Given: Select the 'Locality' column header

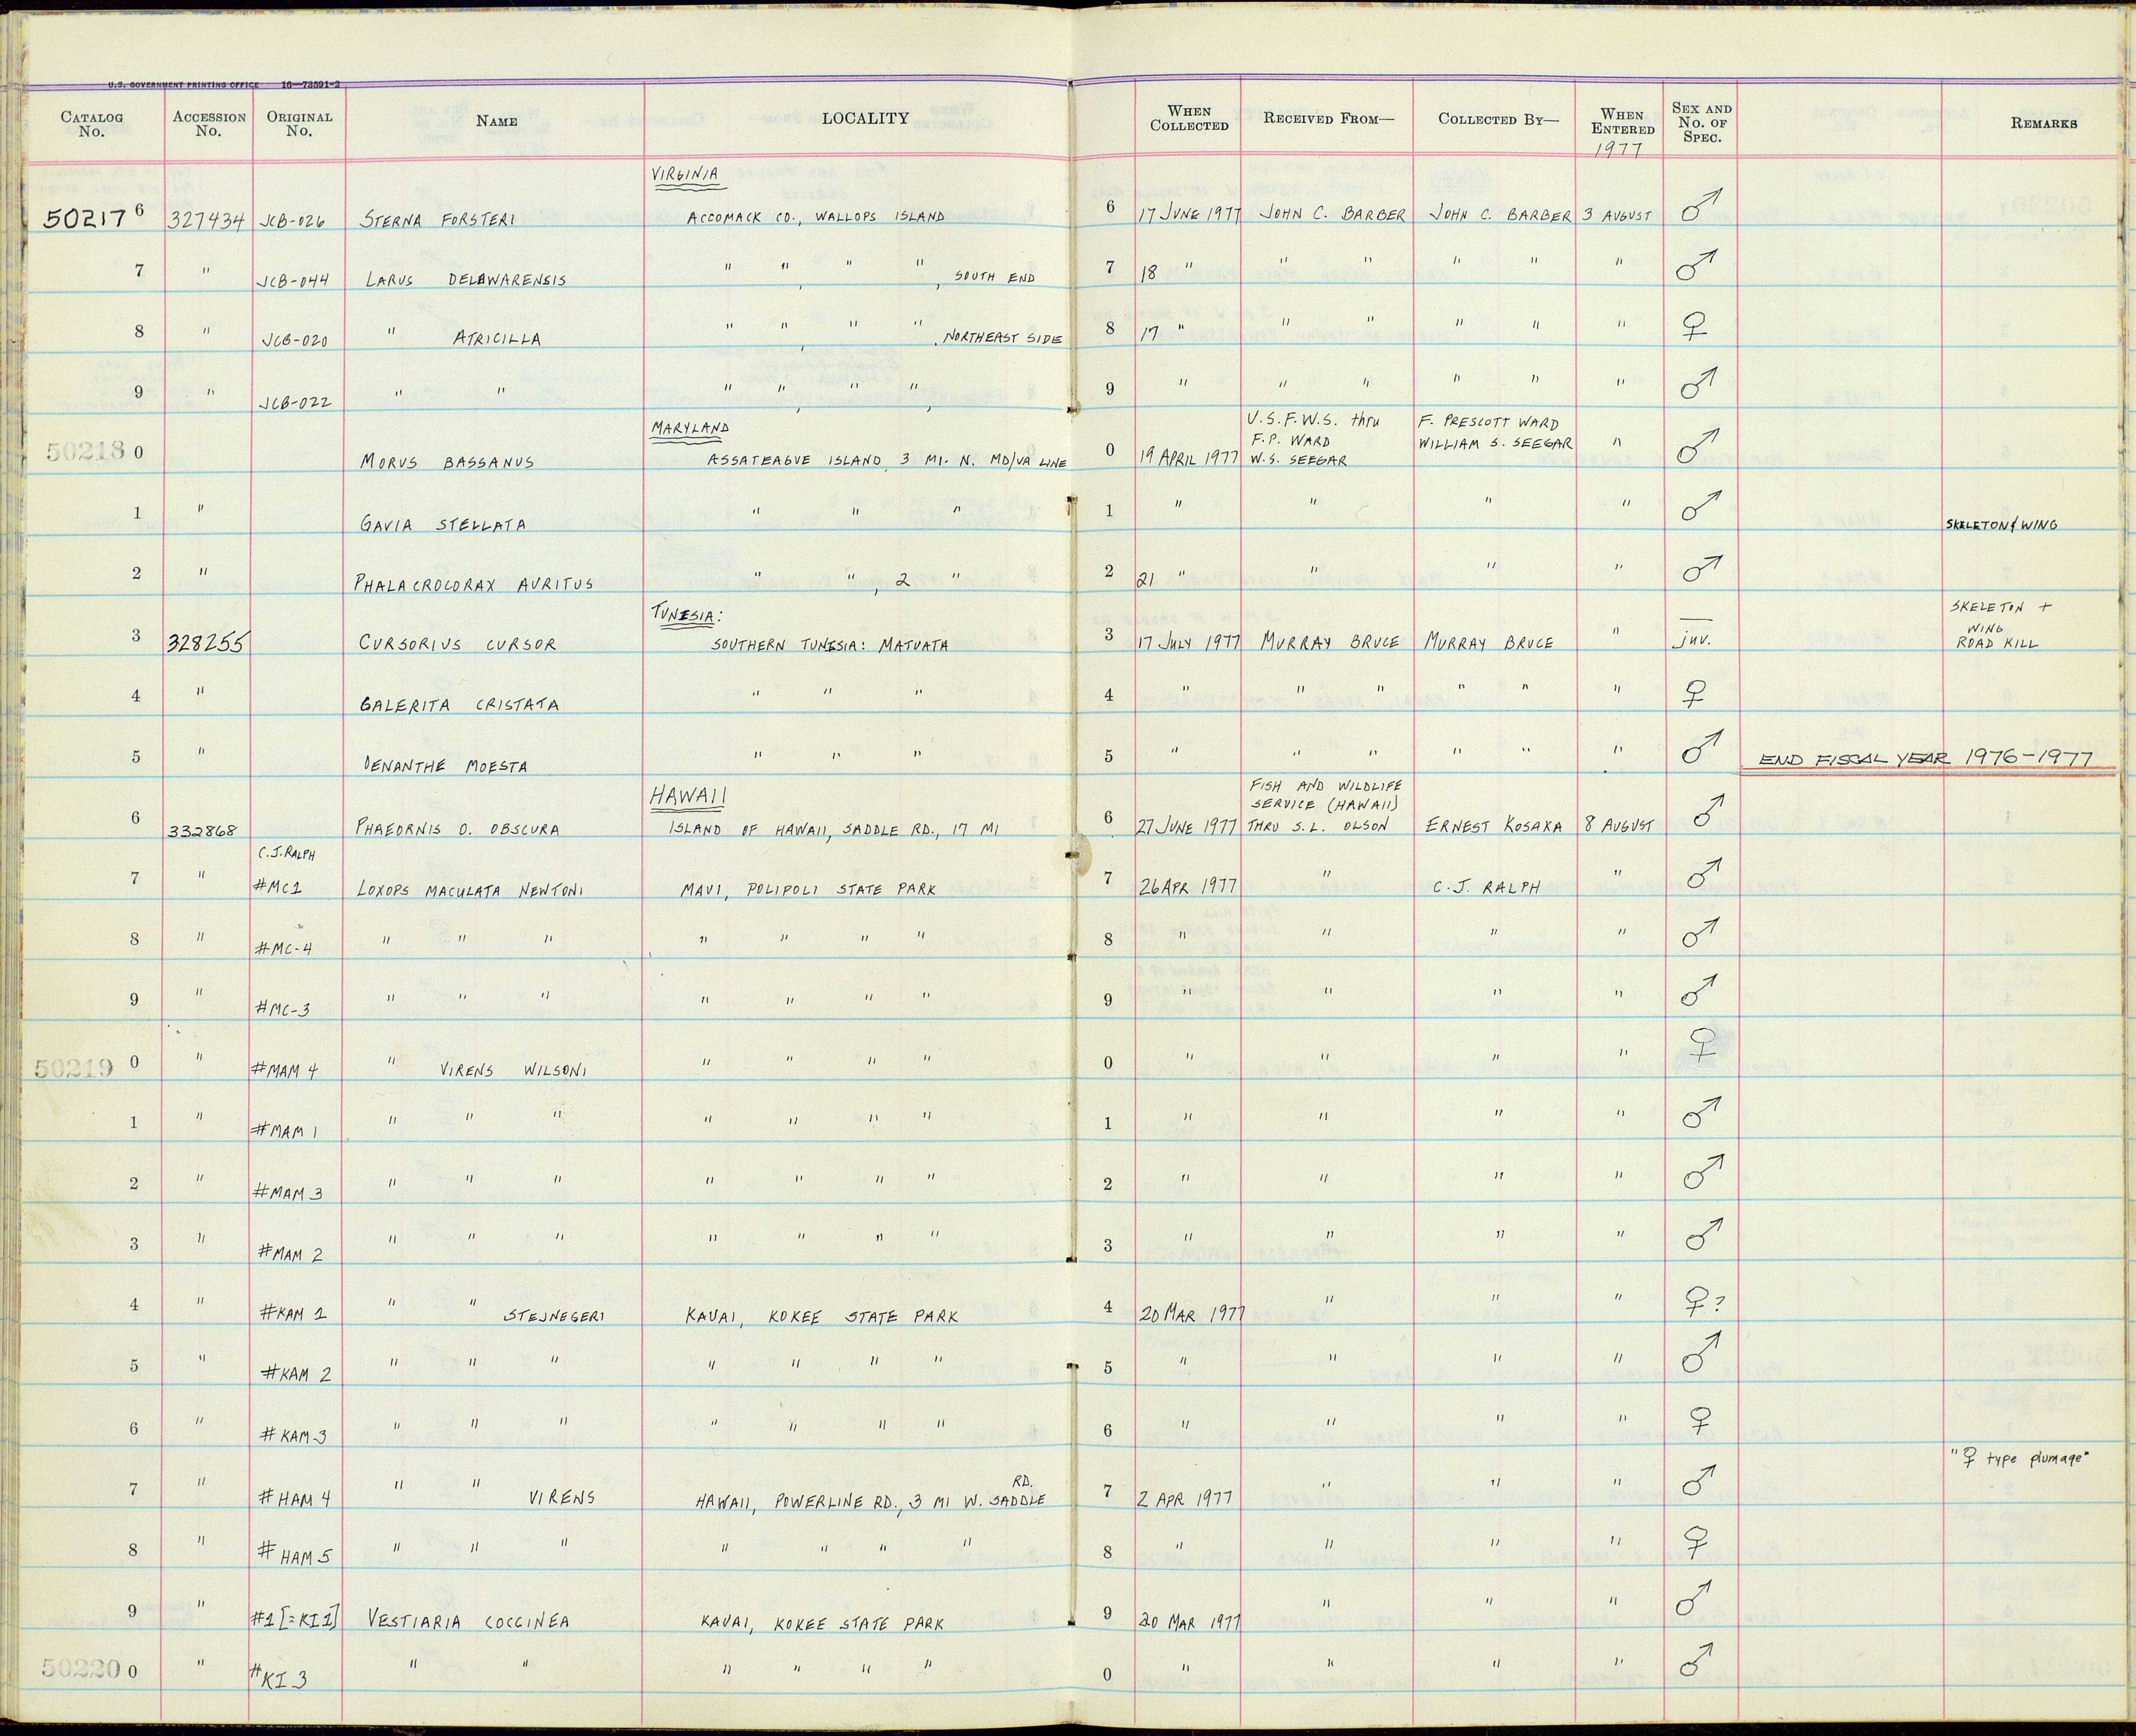Looking at the screenshot, I should pyautogui.click(x=865, y=118).
